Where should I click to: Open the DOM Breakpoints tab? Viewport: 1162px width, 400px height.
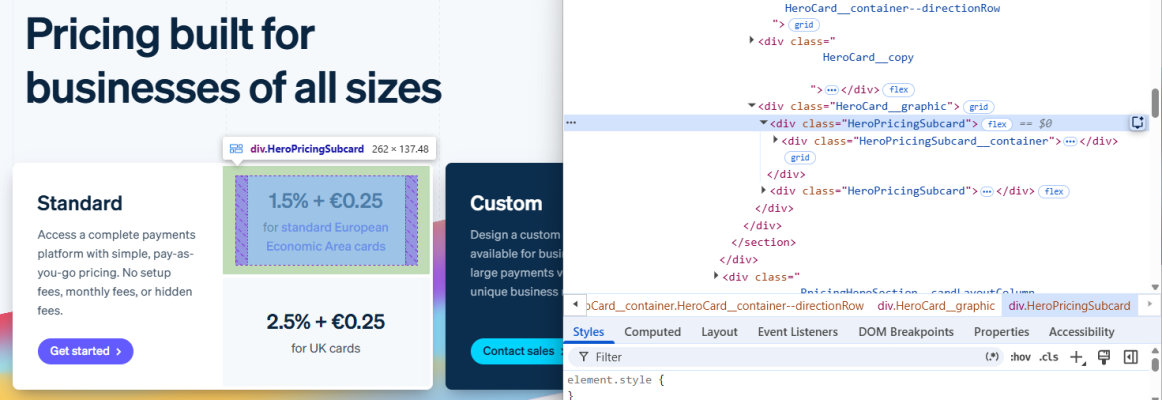(906, 332)
